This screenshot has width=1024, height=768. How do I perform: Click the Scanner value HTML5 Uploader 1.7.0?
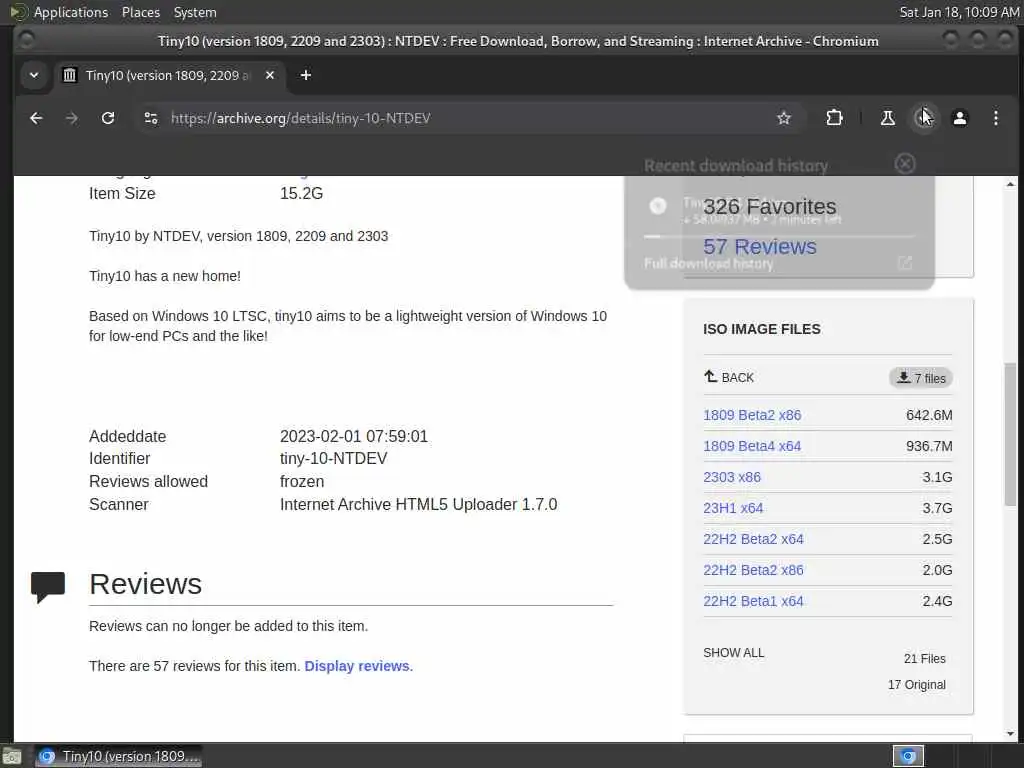[x=419, y=504]
